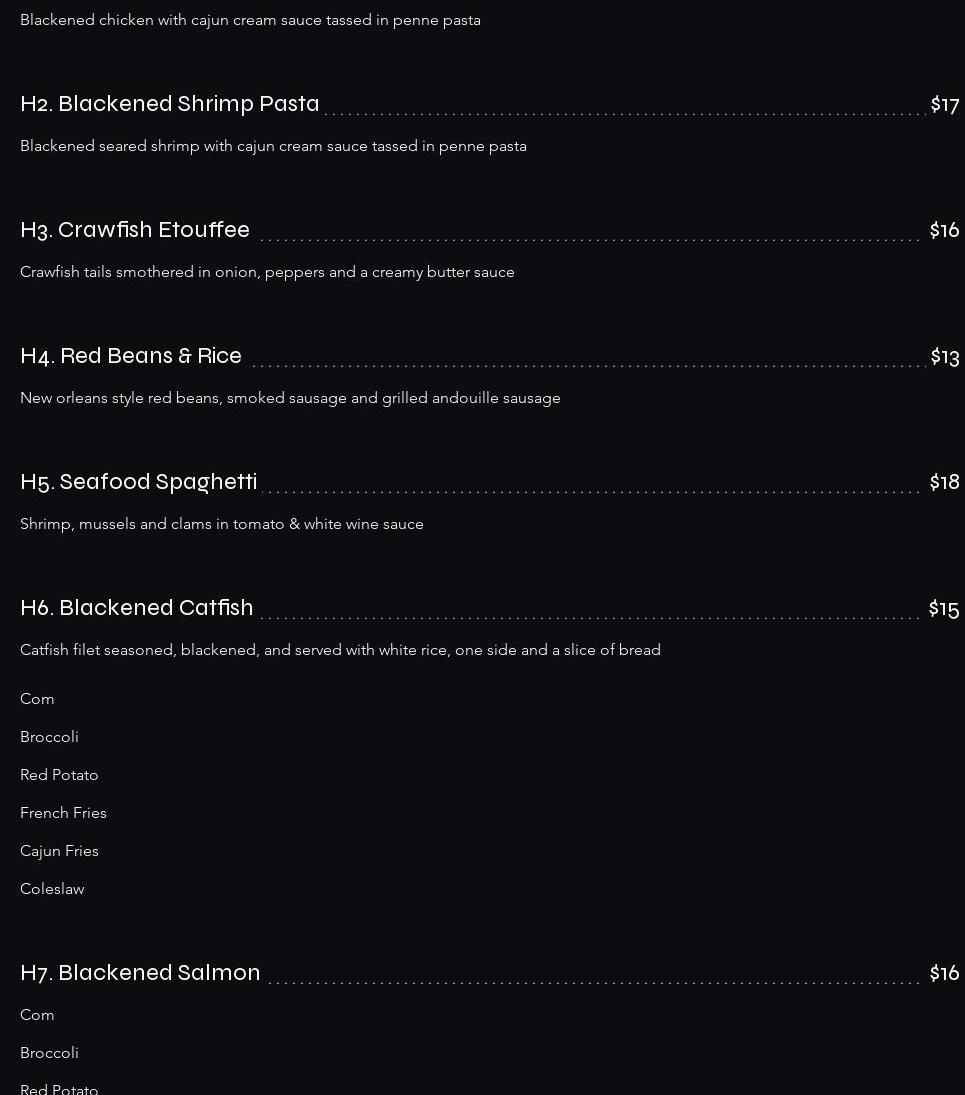
Task: Choose Broccoli side under Blackened Salmon
Action: tap(49, 1053)
